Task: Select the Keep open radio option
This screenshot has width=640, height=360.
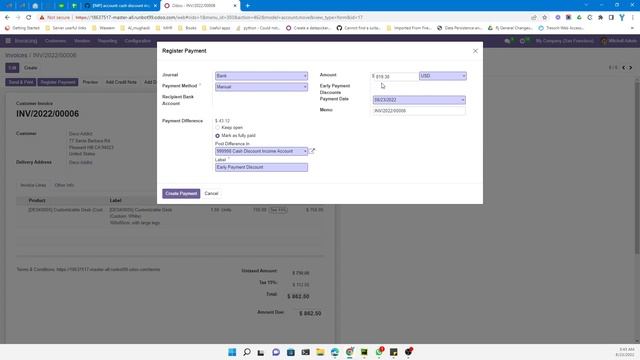Action: [x=218, y=128]
